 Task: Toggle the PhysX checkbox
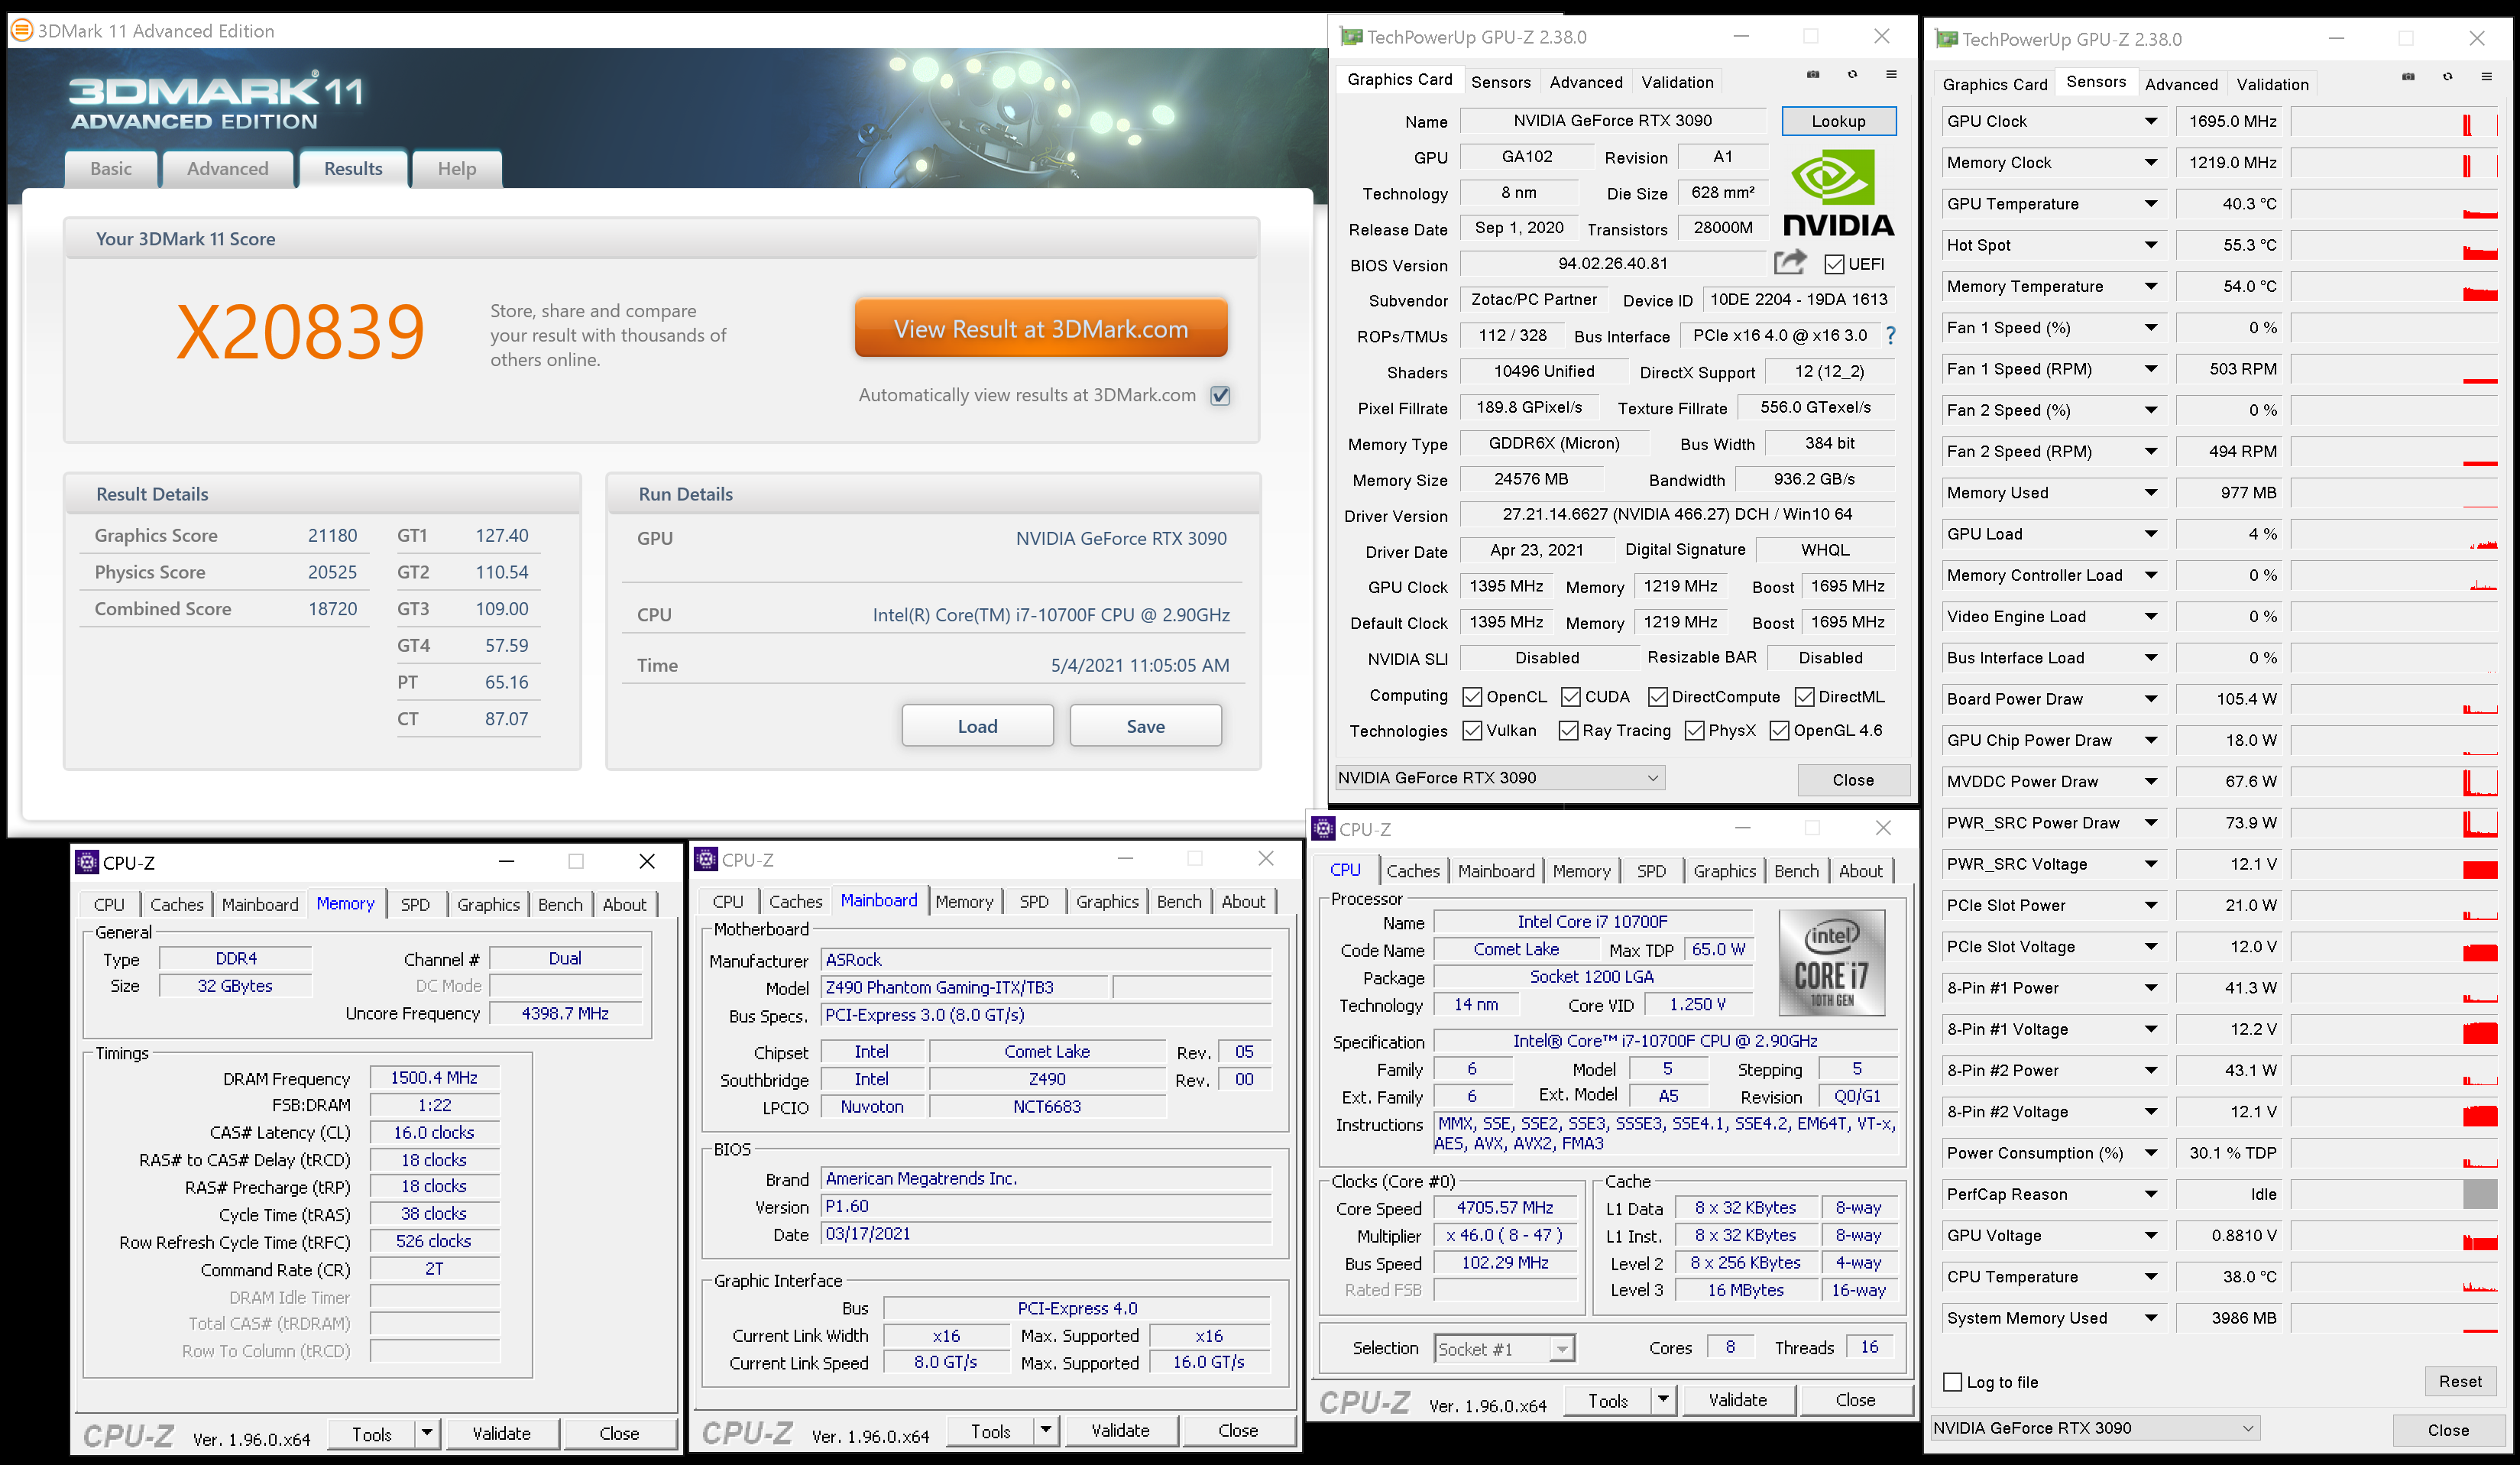1694,731
